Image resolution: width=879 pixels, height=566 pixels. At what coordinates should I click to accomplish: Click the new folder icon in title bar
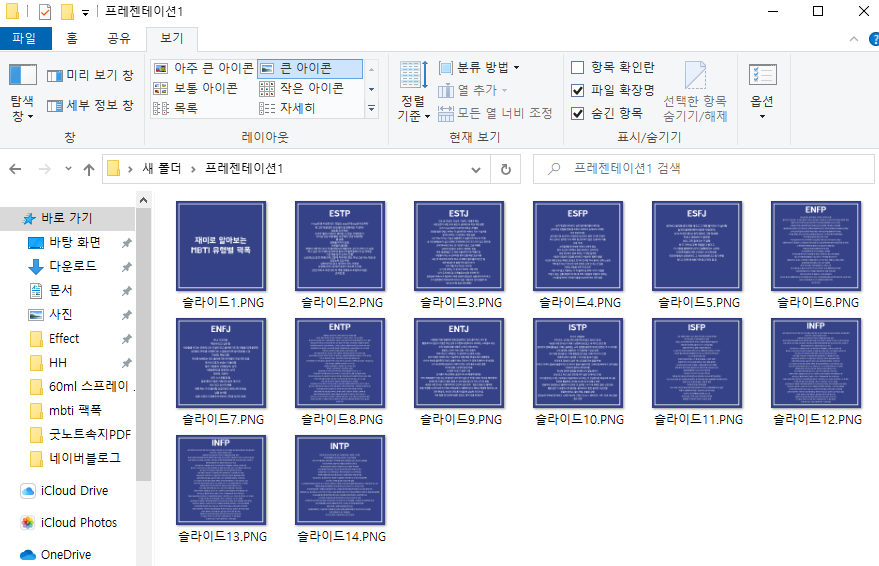click(x=67, y=11)
